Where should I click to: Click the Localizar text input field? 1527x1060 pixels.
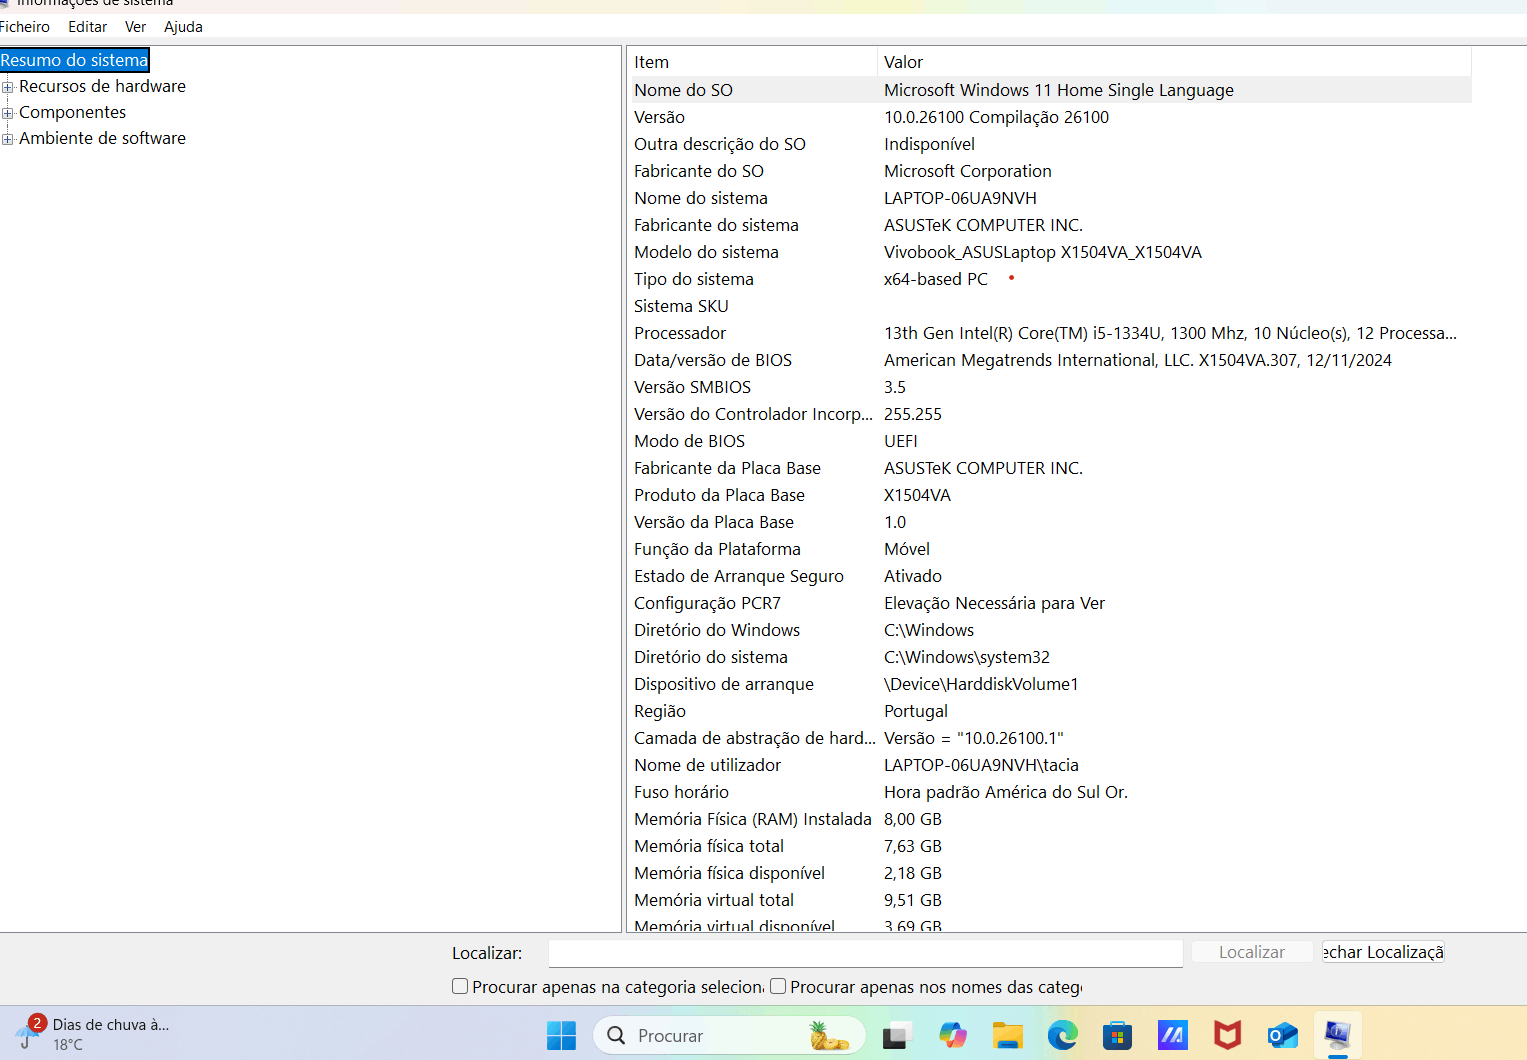pos(865,953)
